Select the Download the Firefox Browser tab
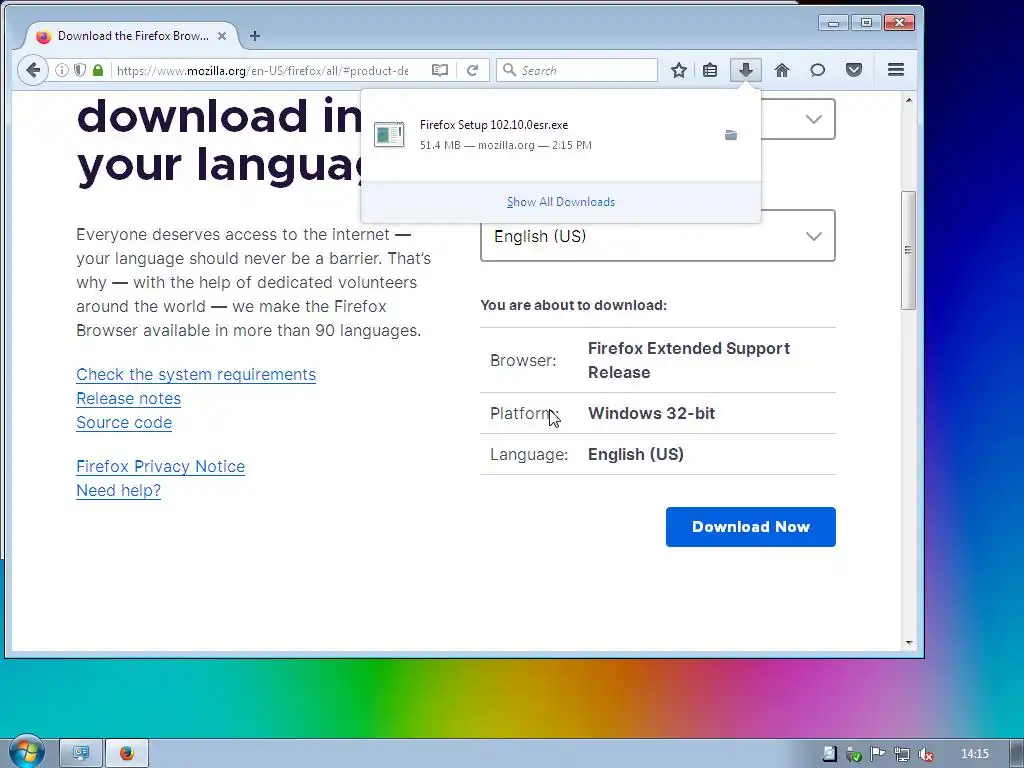 131,36
